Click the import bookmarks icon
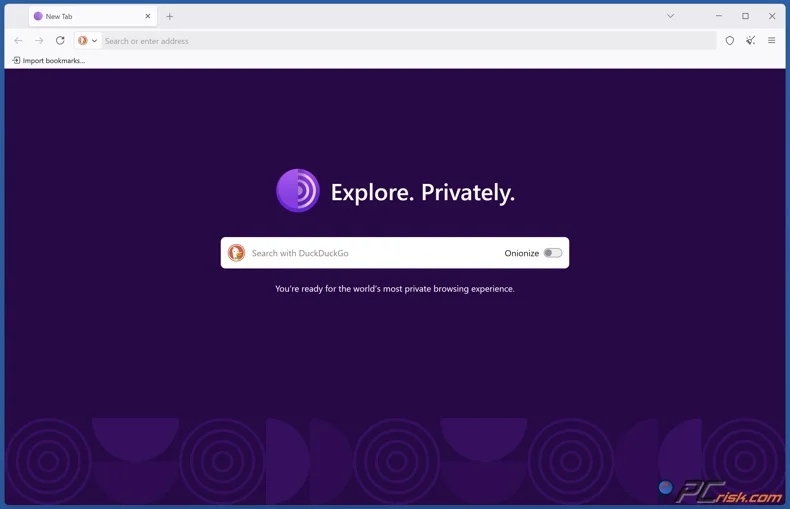790x509 pixels. (x=16, y=61)
